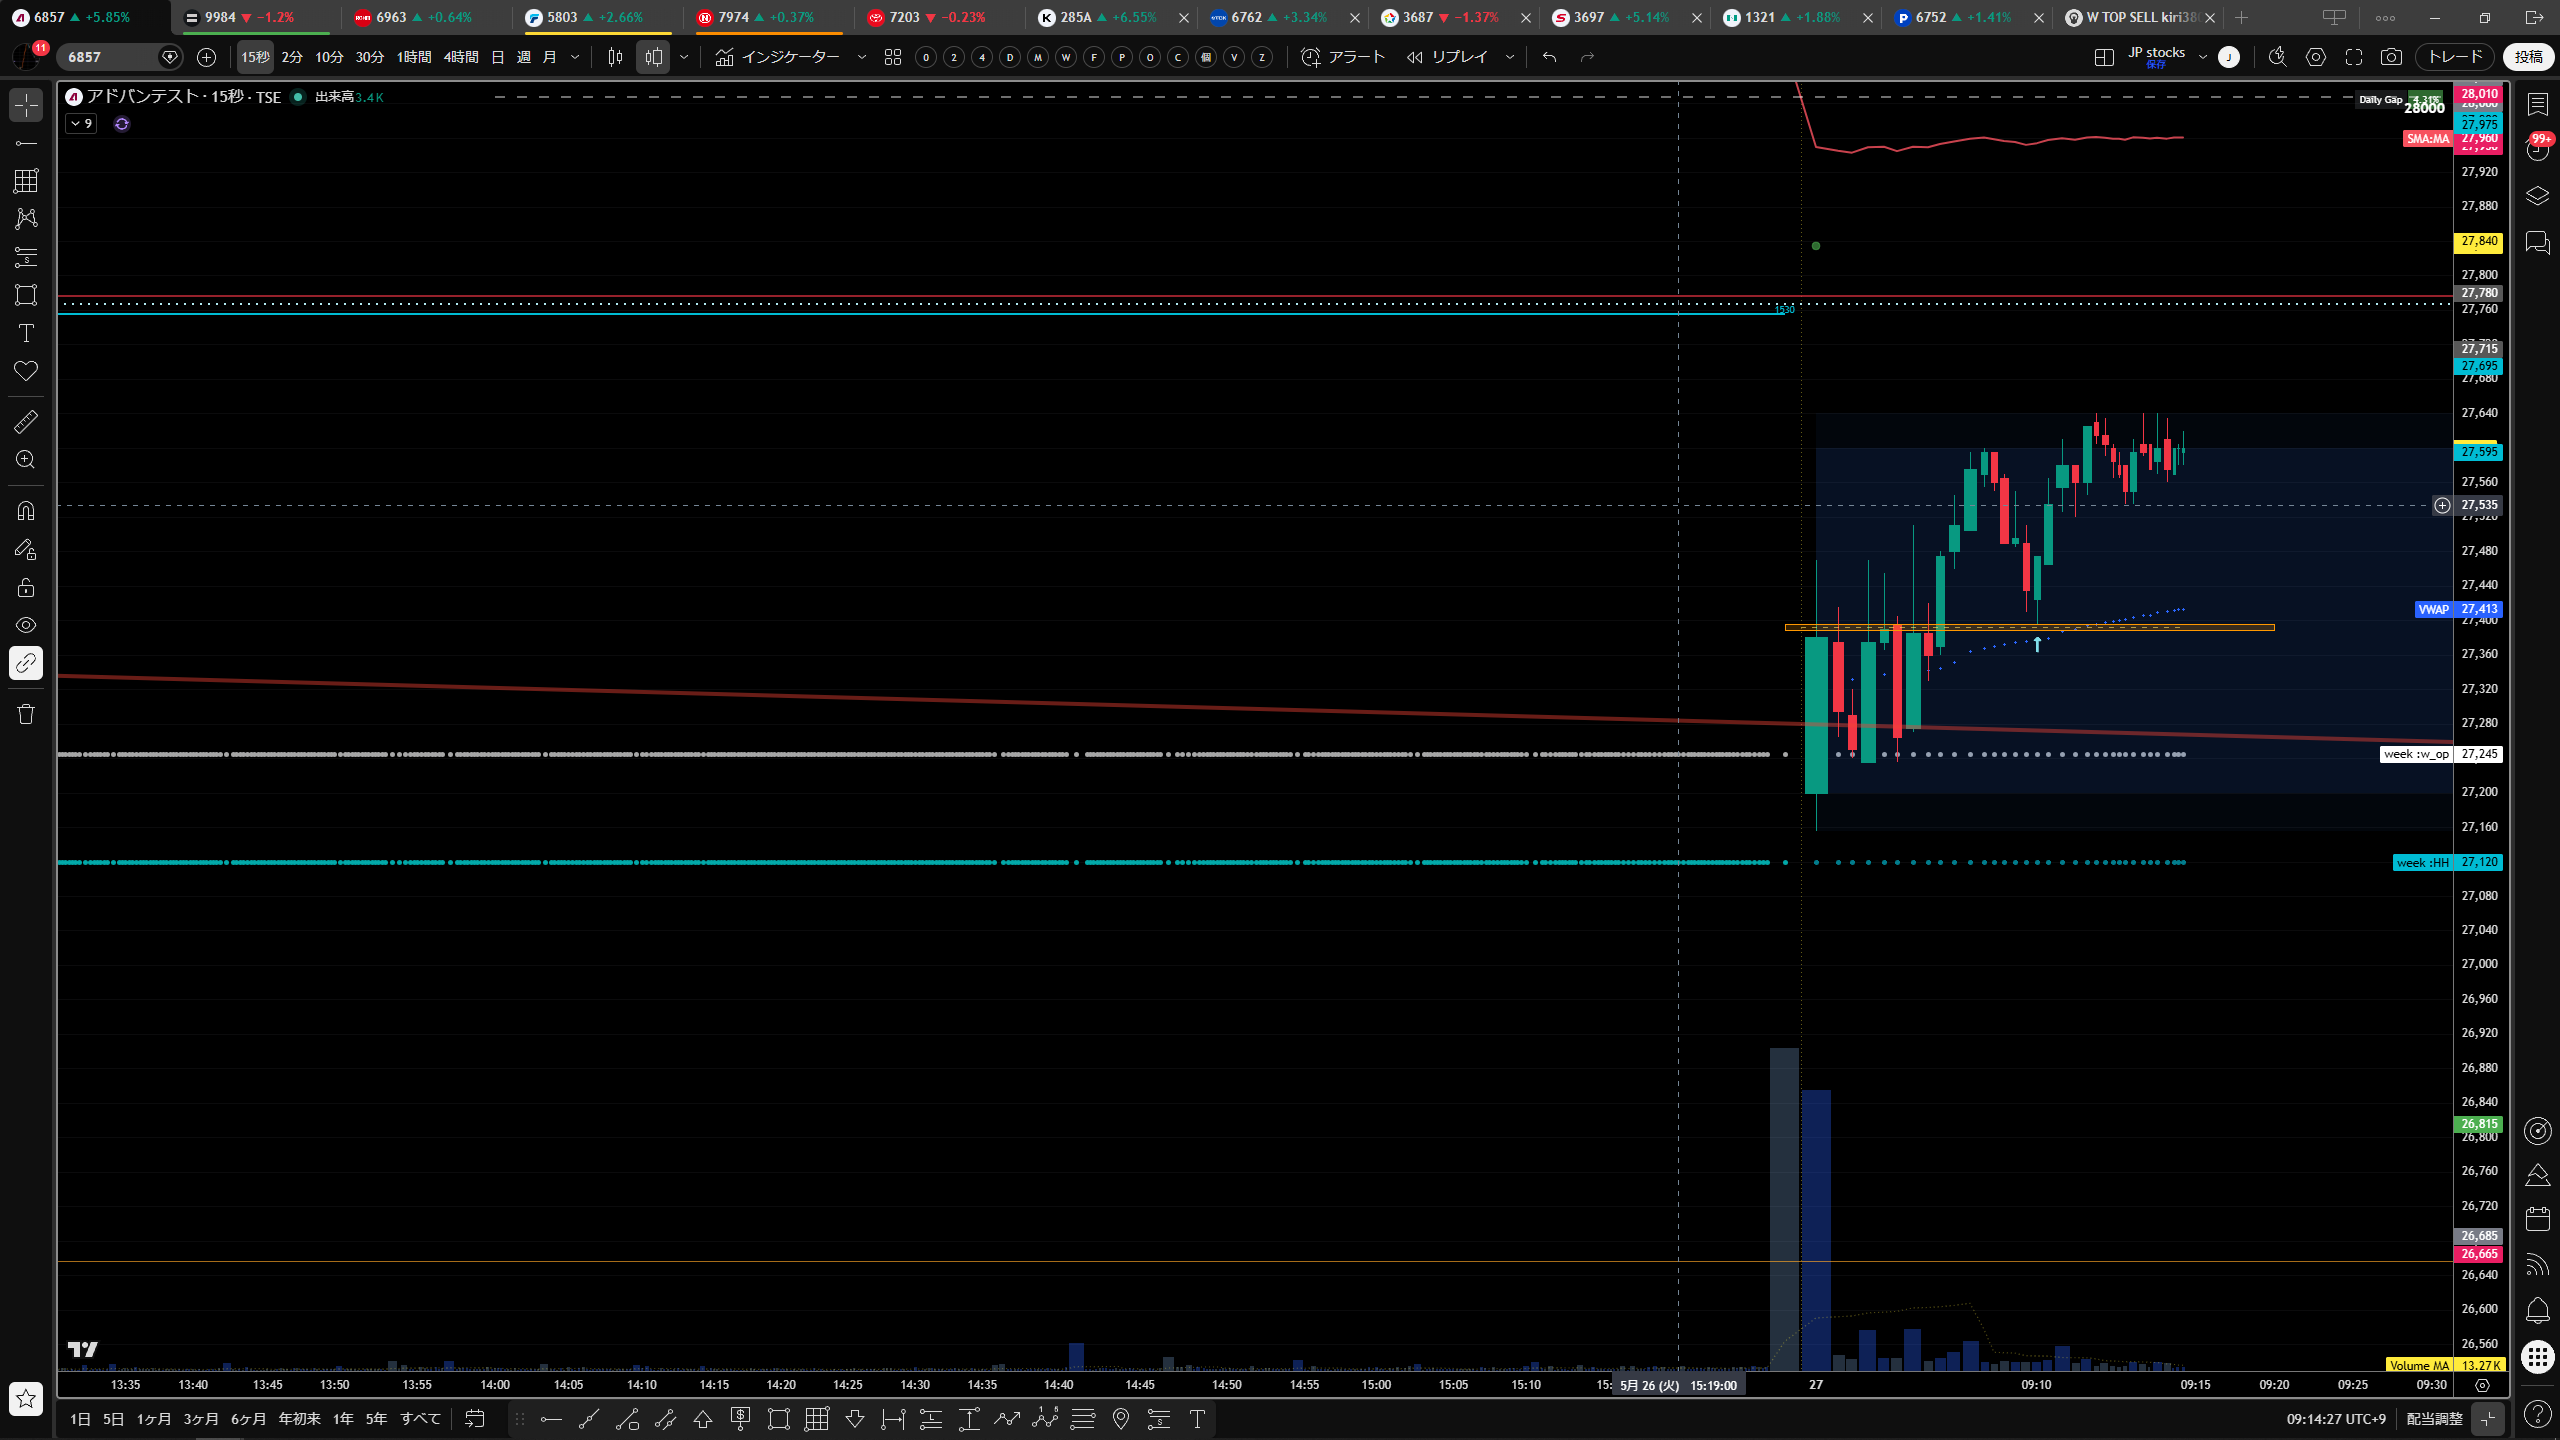This screenshot has width=2560, height=1440.
Task: Open quick search lightning icon
Action: click(2278, 57)
